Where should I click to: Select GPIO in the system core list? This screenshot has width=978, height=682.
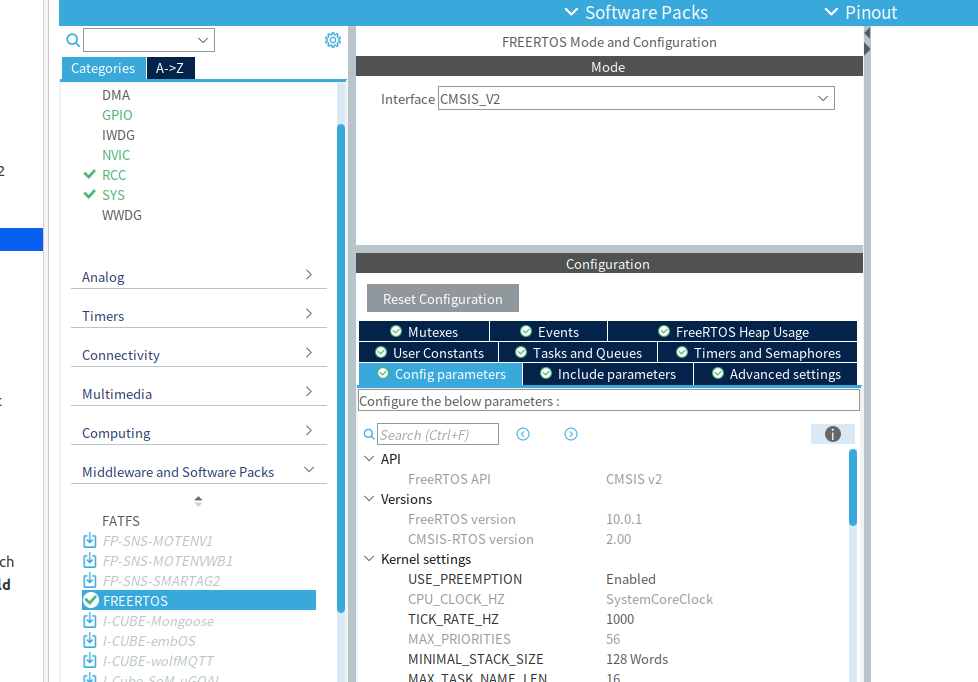coord(117,115)
